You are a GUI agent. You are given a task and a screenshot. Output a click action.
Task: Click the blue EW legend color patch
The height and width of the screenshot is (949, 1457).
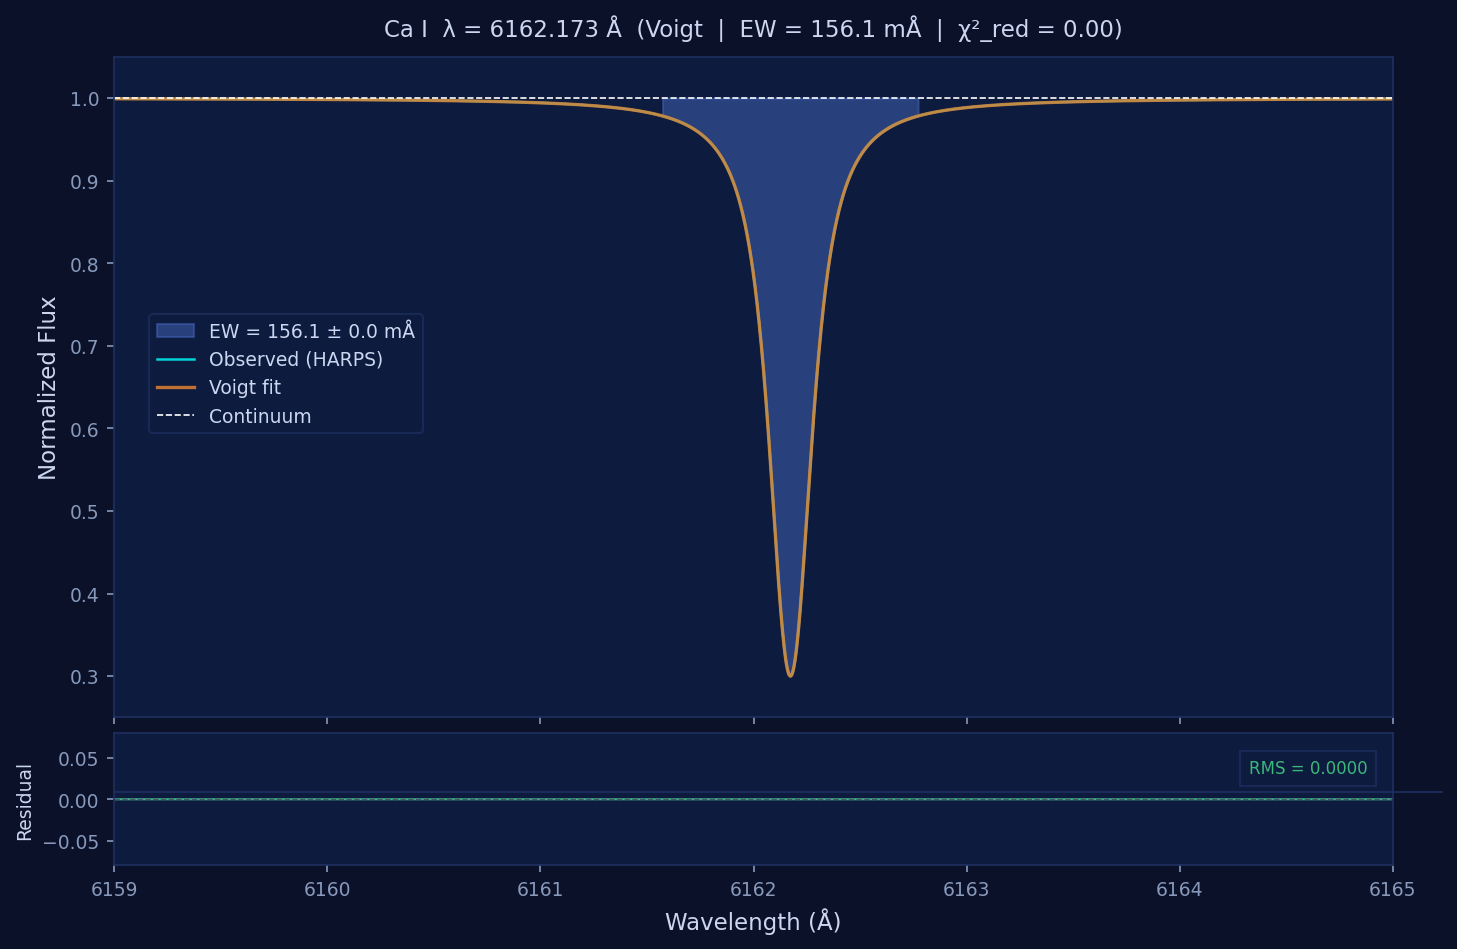point(175,331)
